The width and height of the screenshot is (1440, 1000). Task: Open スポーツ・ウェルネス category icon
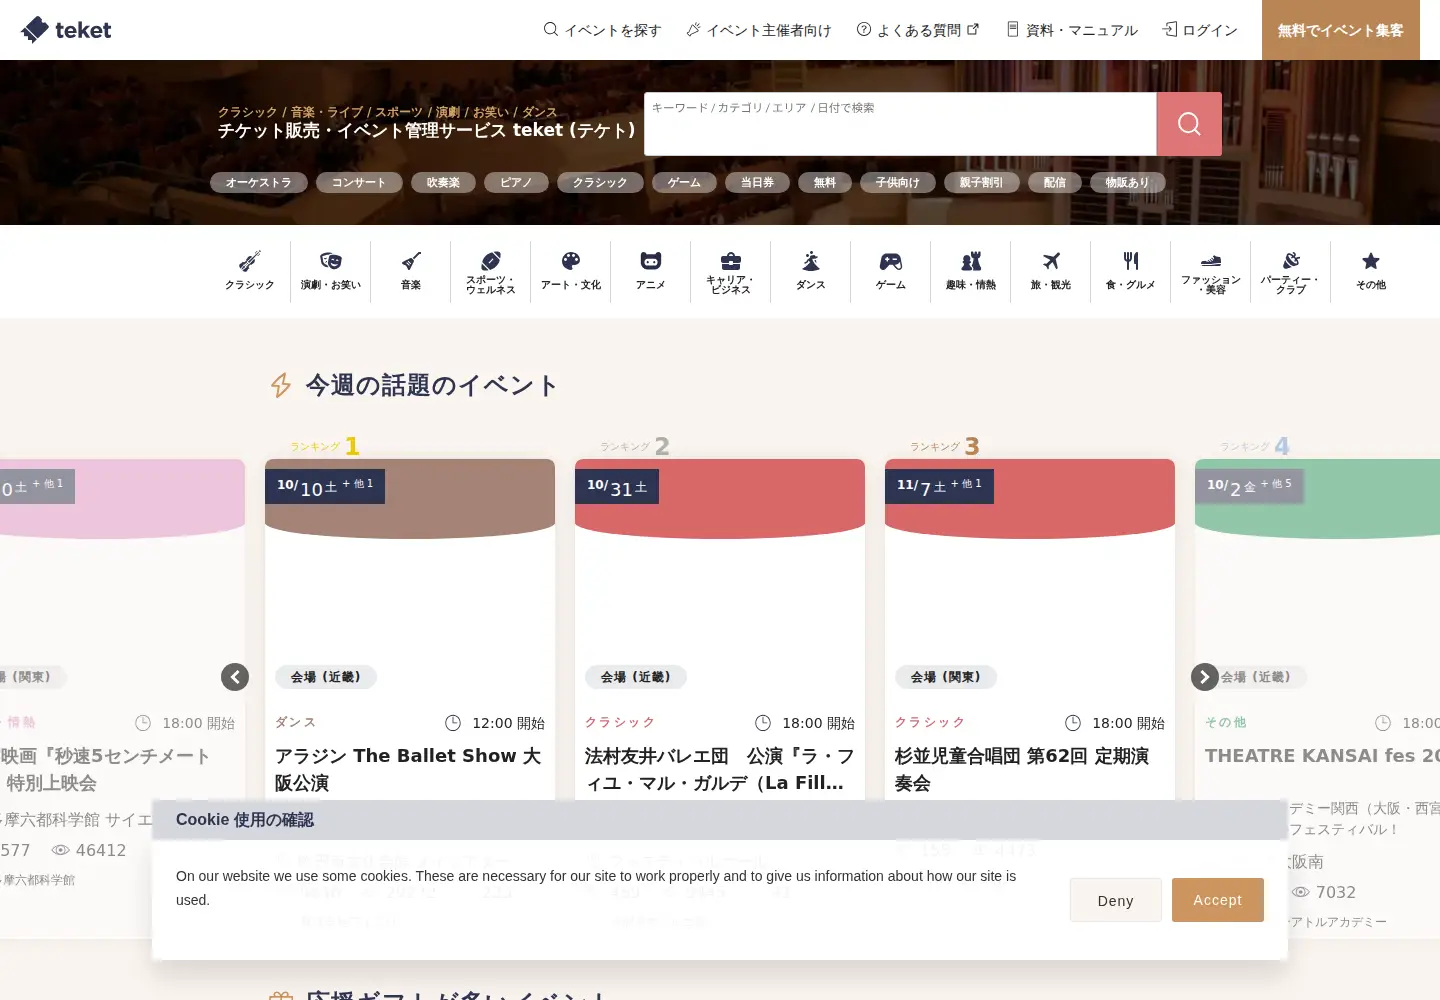[x=491, y=271]
